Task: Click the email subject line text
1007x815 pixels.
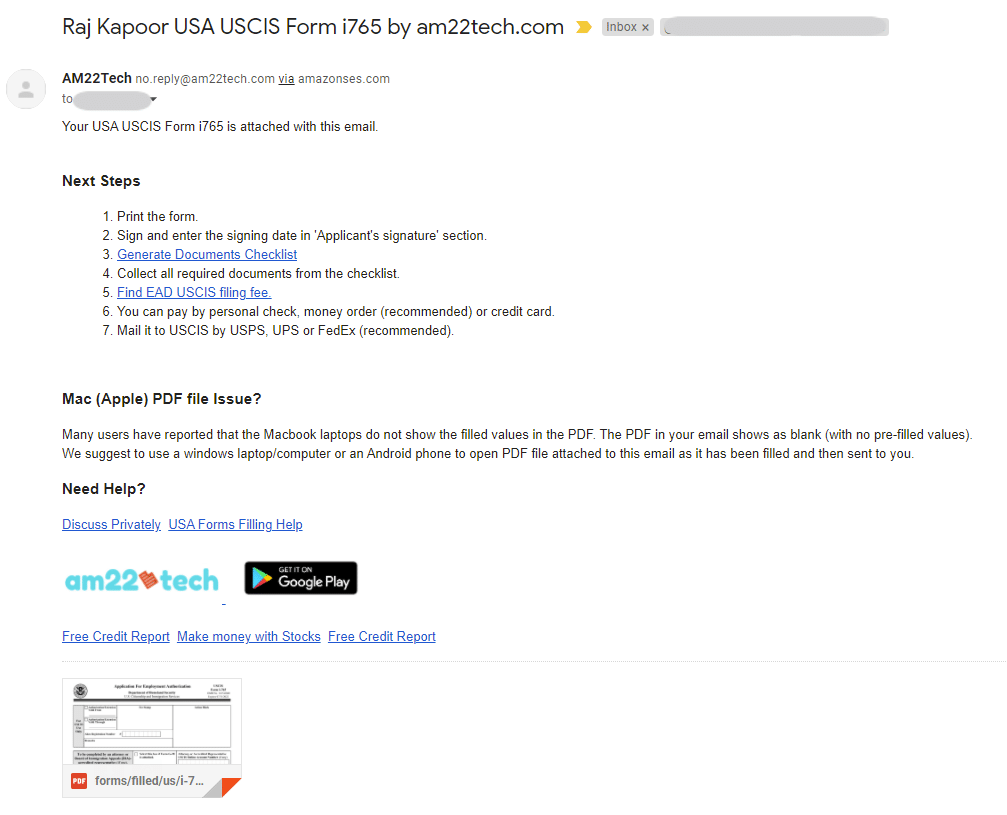Action: click(x=310, y=27)
